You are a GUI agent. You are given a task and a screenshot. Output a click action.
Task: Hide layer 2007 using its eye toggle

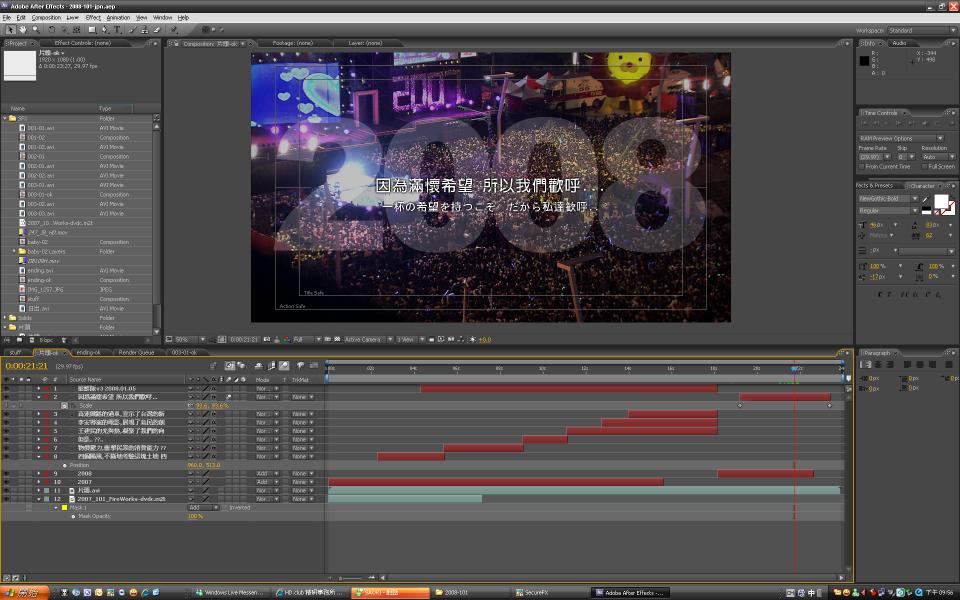[x=6, y=482]
